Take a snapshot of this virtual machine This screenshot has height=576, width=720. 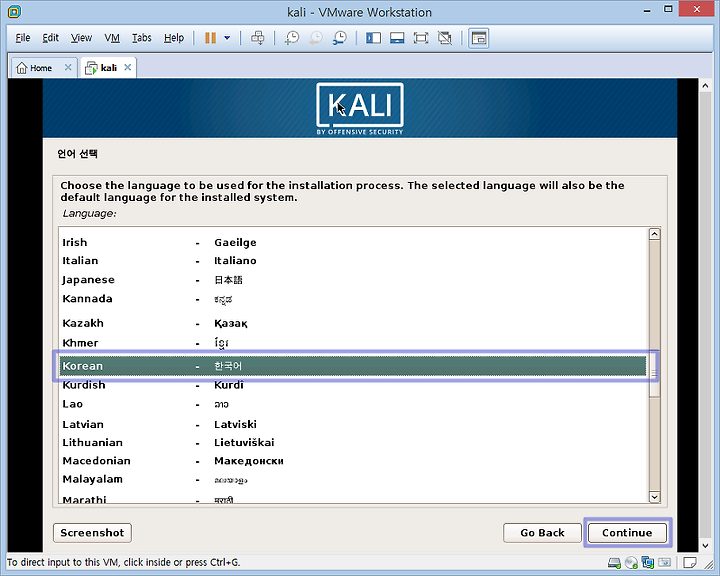point(292,38)
